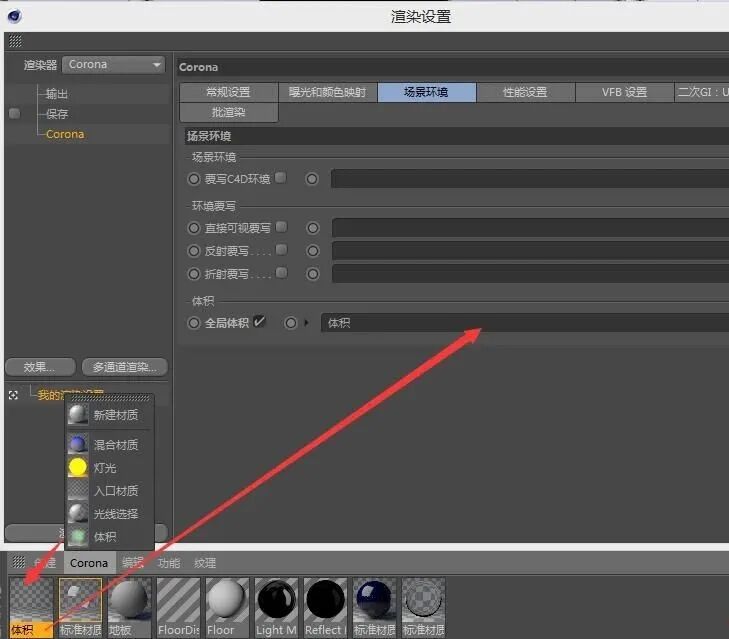This screenshot has width=729, height=639.
Task: Switch to the 常规设置 tab
Action: [229, 92]
